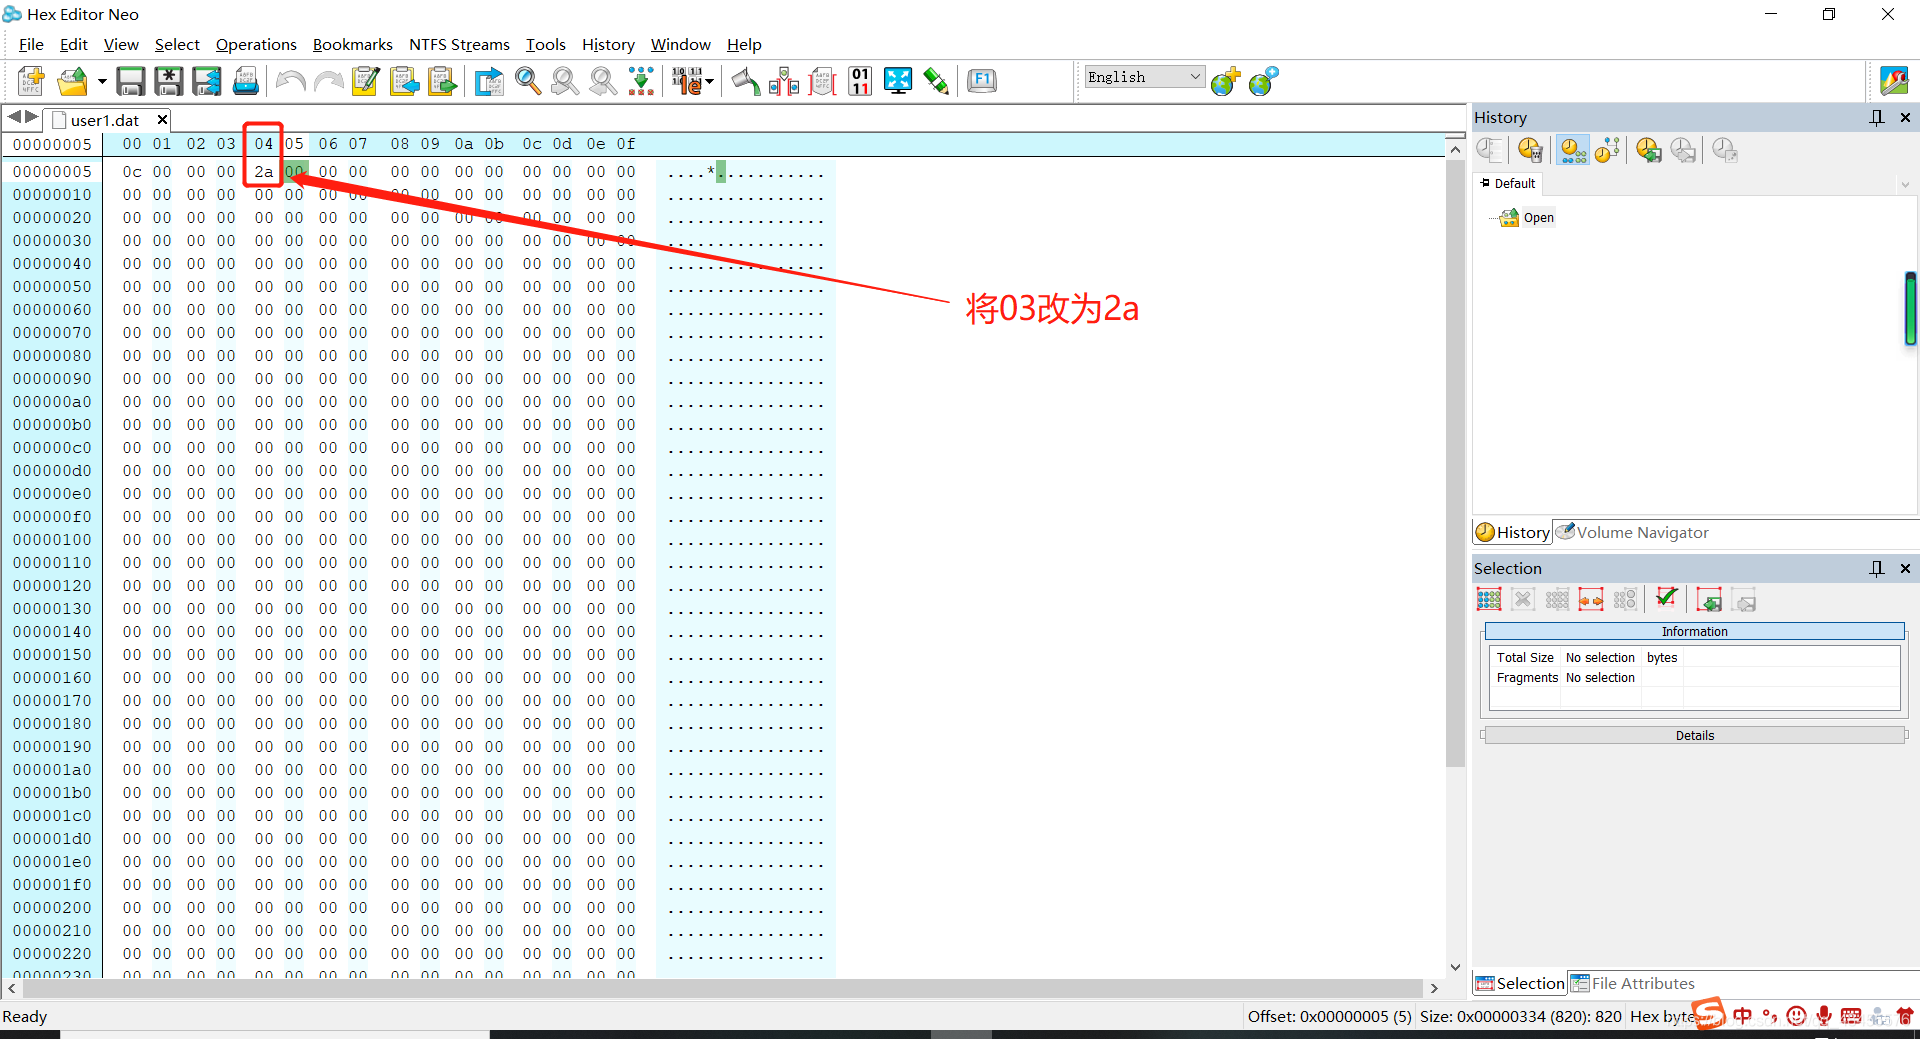
Task: Expand the Open File dropdown arrow
Action: pyautogui.click(x=101, y=81)
